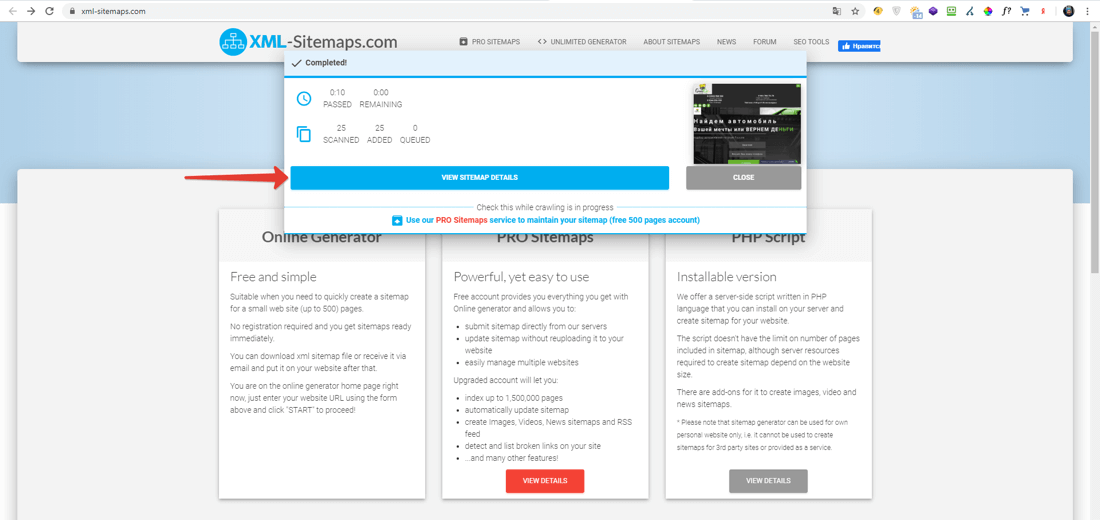This screenshot has width=1100, height=520.
Task: Click 'Powerful, yet easy to use' subheading
Action: point(521,276)
